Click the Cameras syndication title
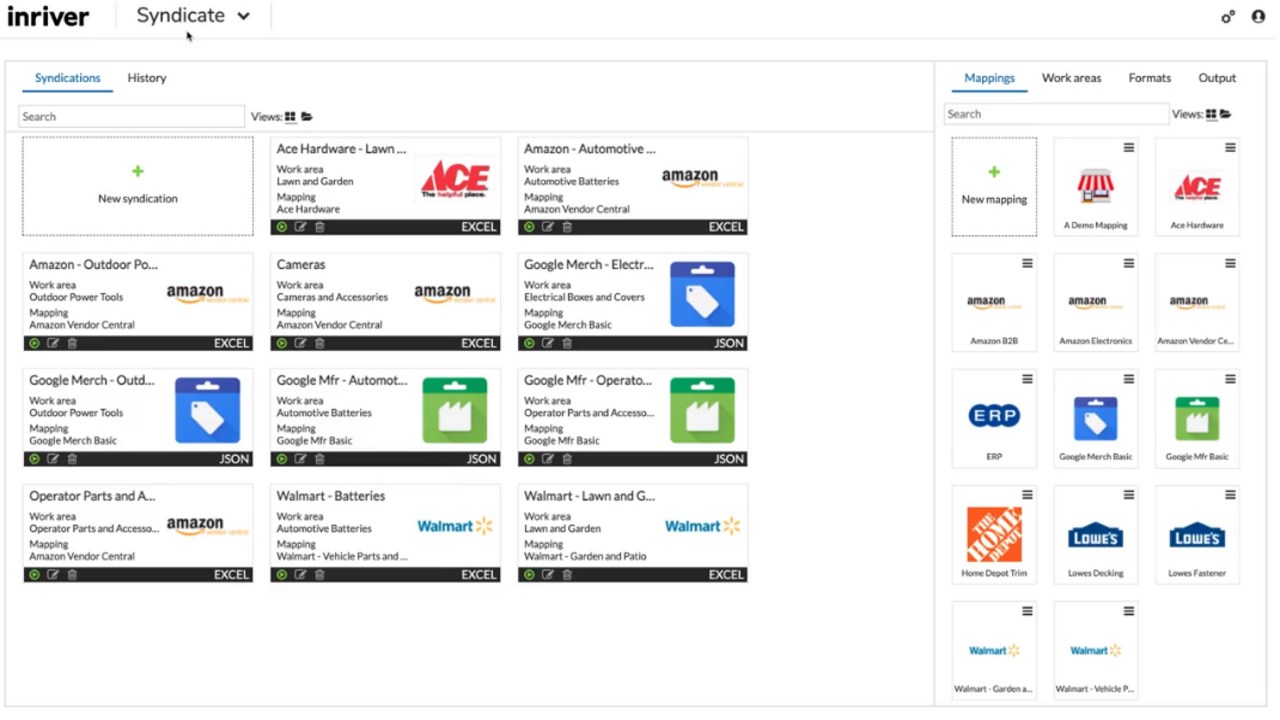 pos(301,265)
